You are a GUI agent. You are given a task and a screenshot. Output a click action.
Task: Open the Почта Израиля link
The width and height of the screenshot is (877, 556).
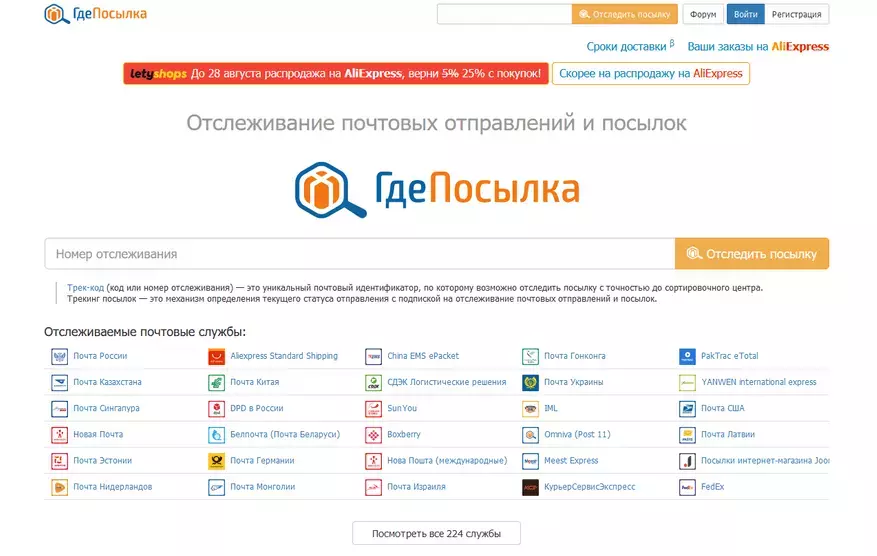point(416,487)
